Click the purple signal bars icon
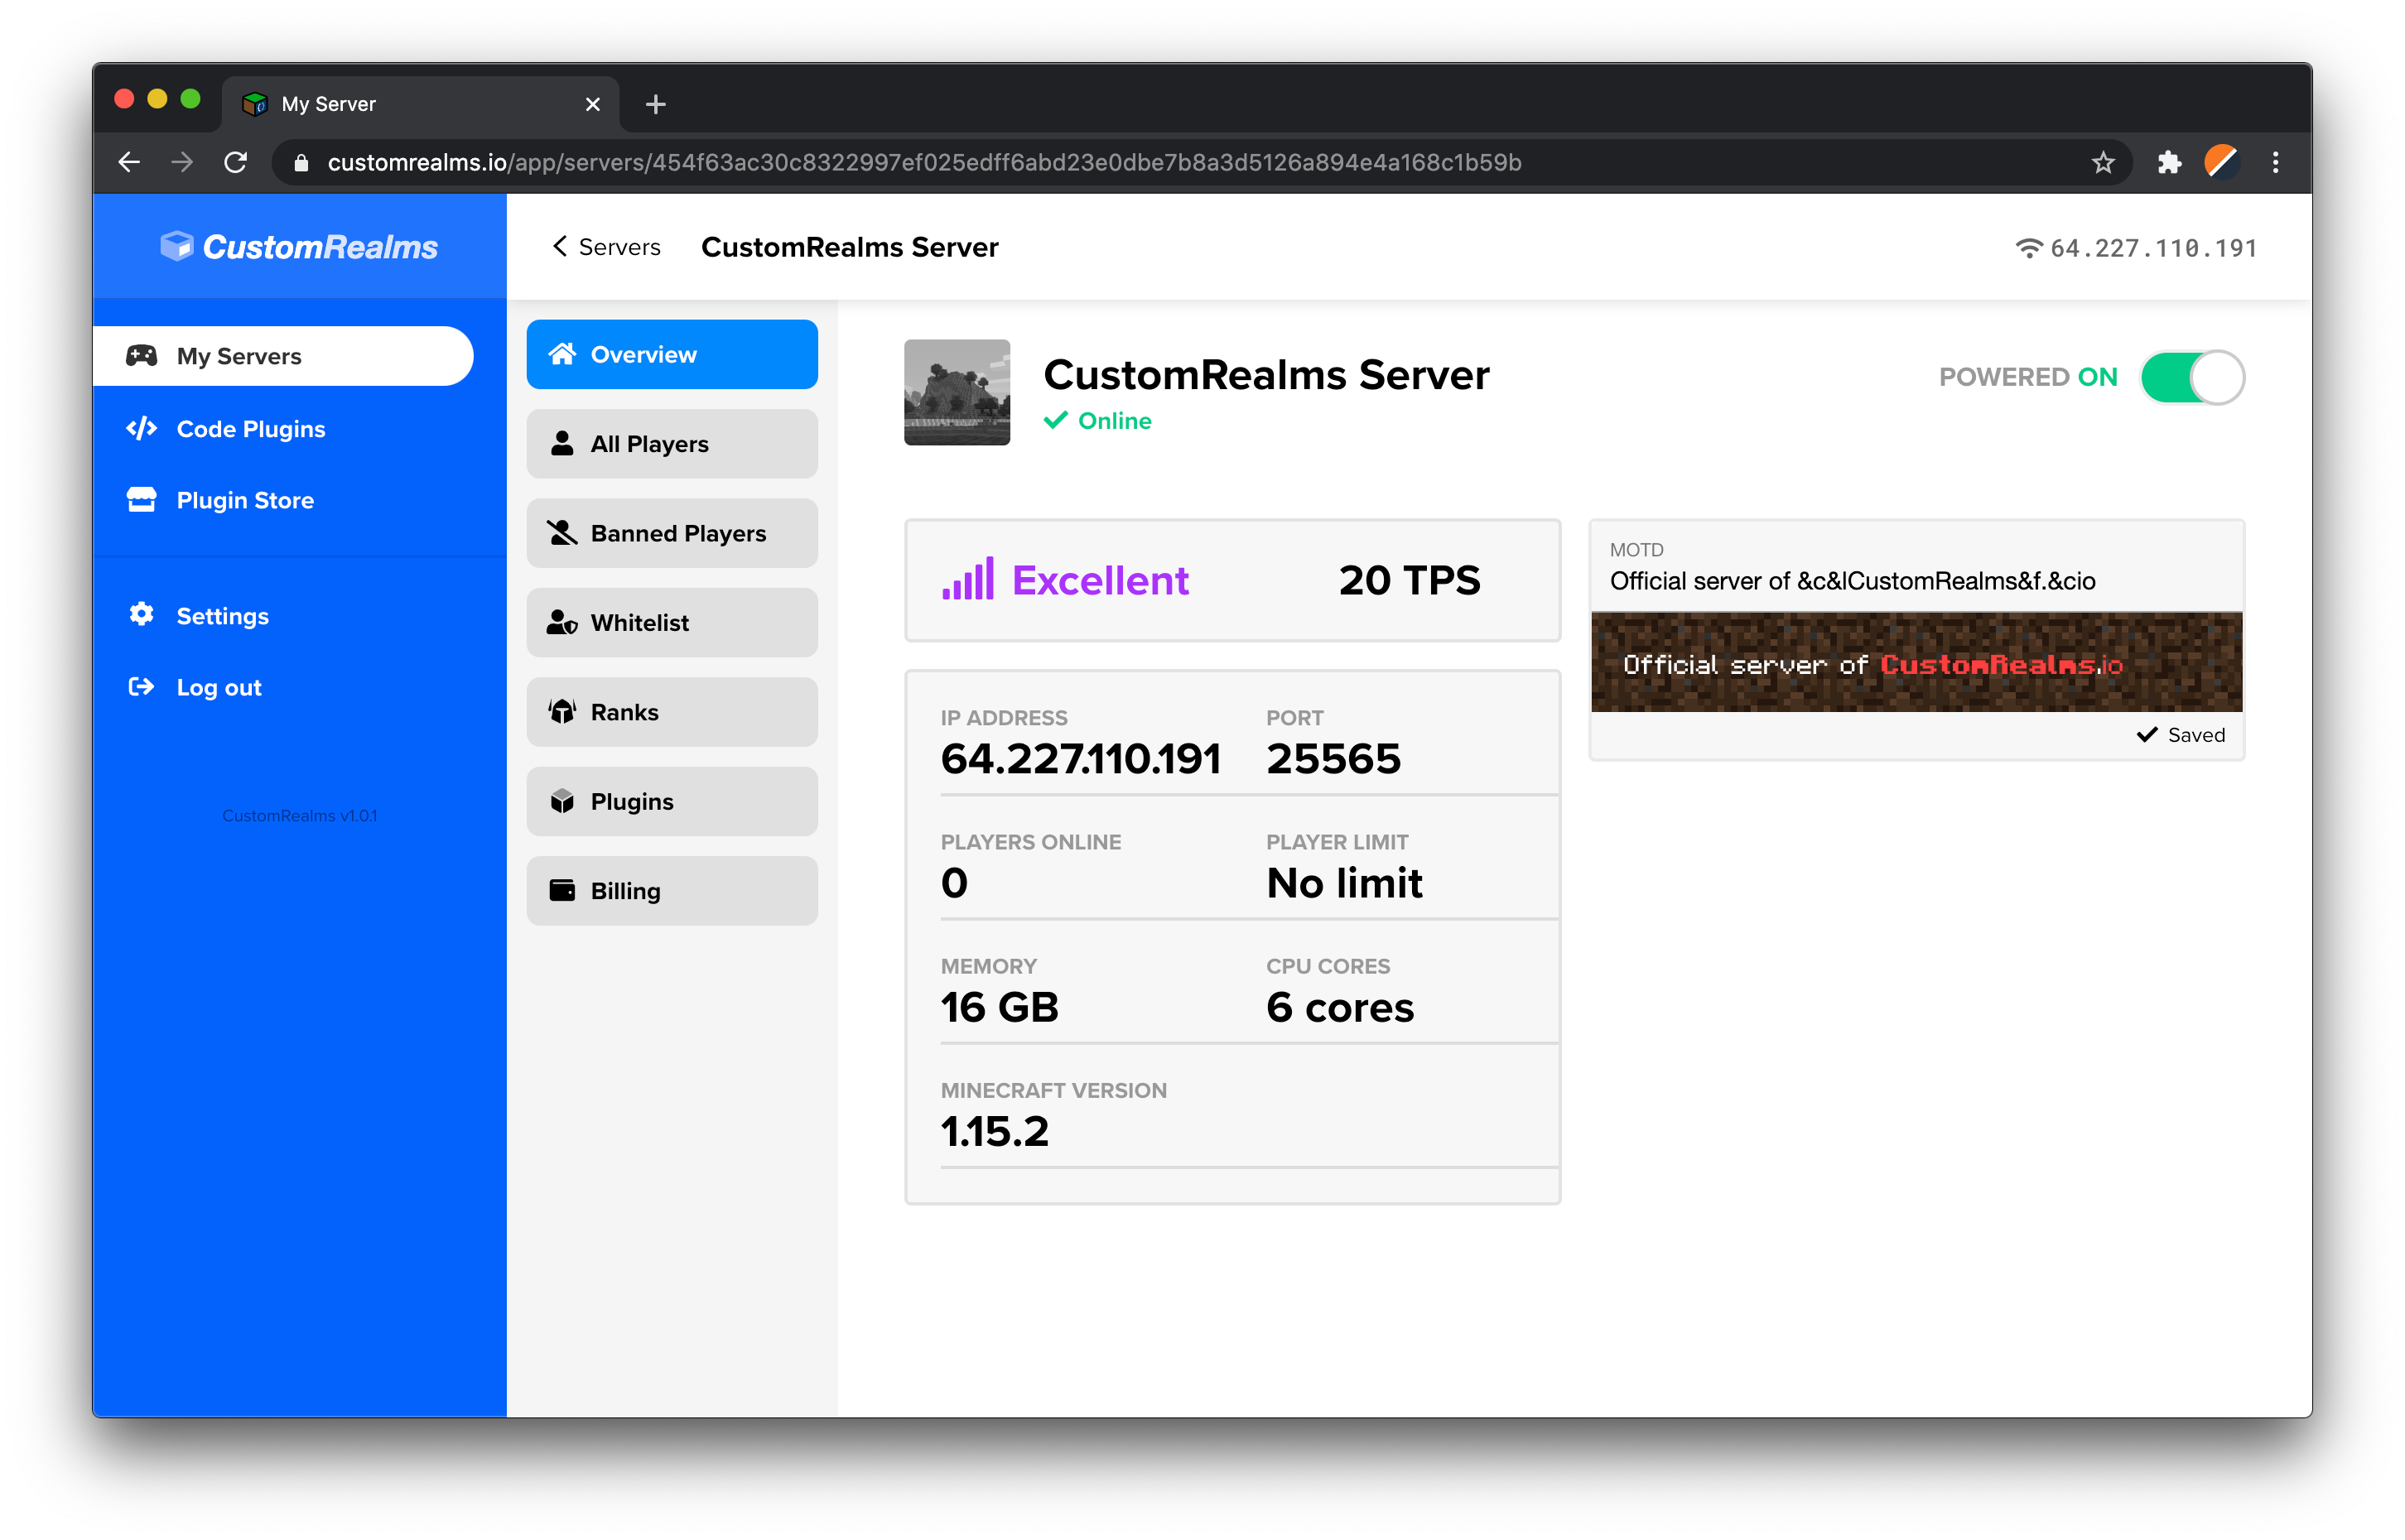The width and height of the screenshot is (2405, 1540). (967, 579)
